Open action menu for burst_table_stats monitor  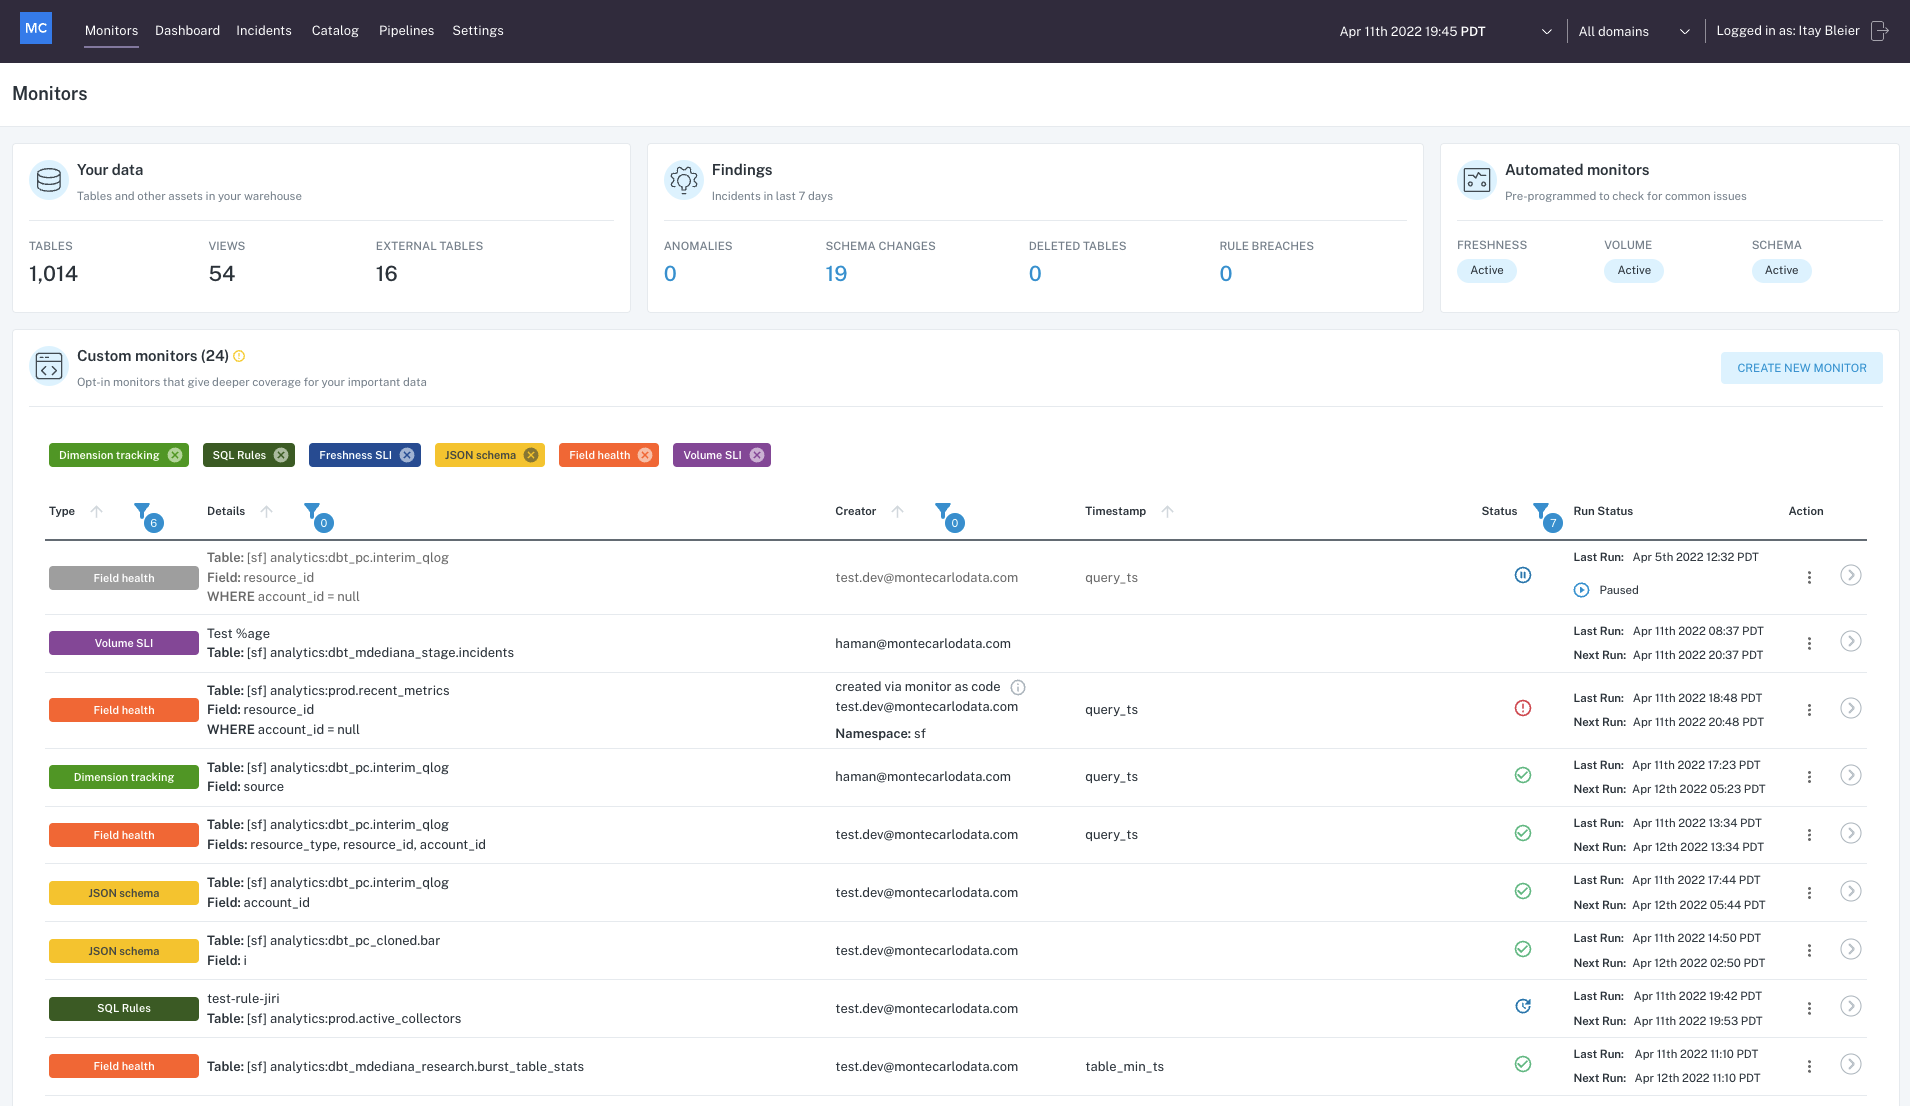tap(1809, 1066)
